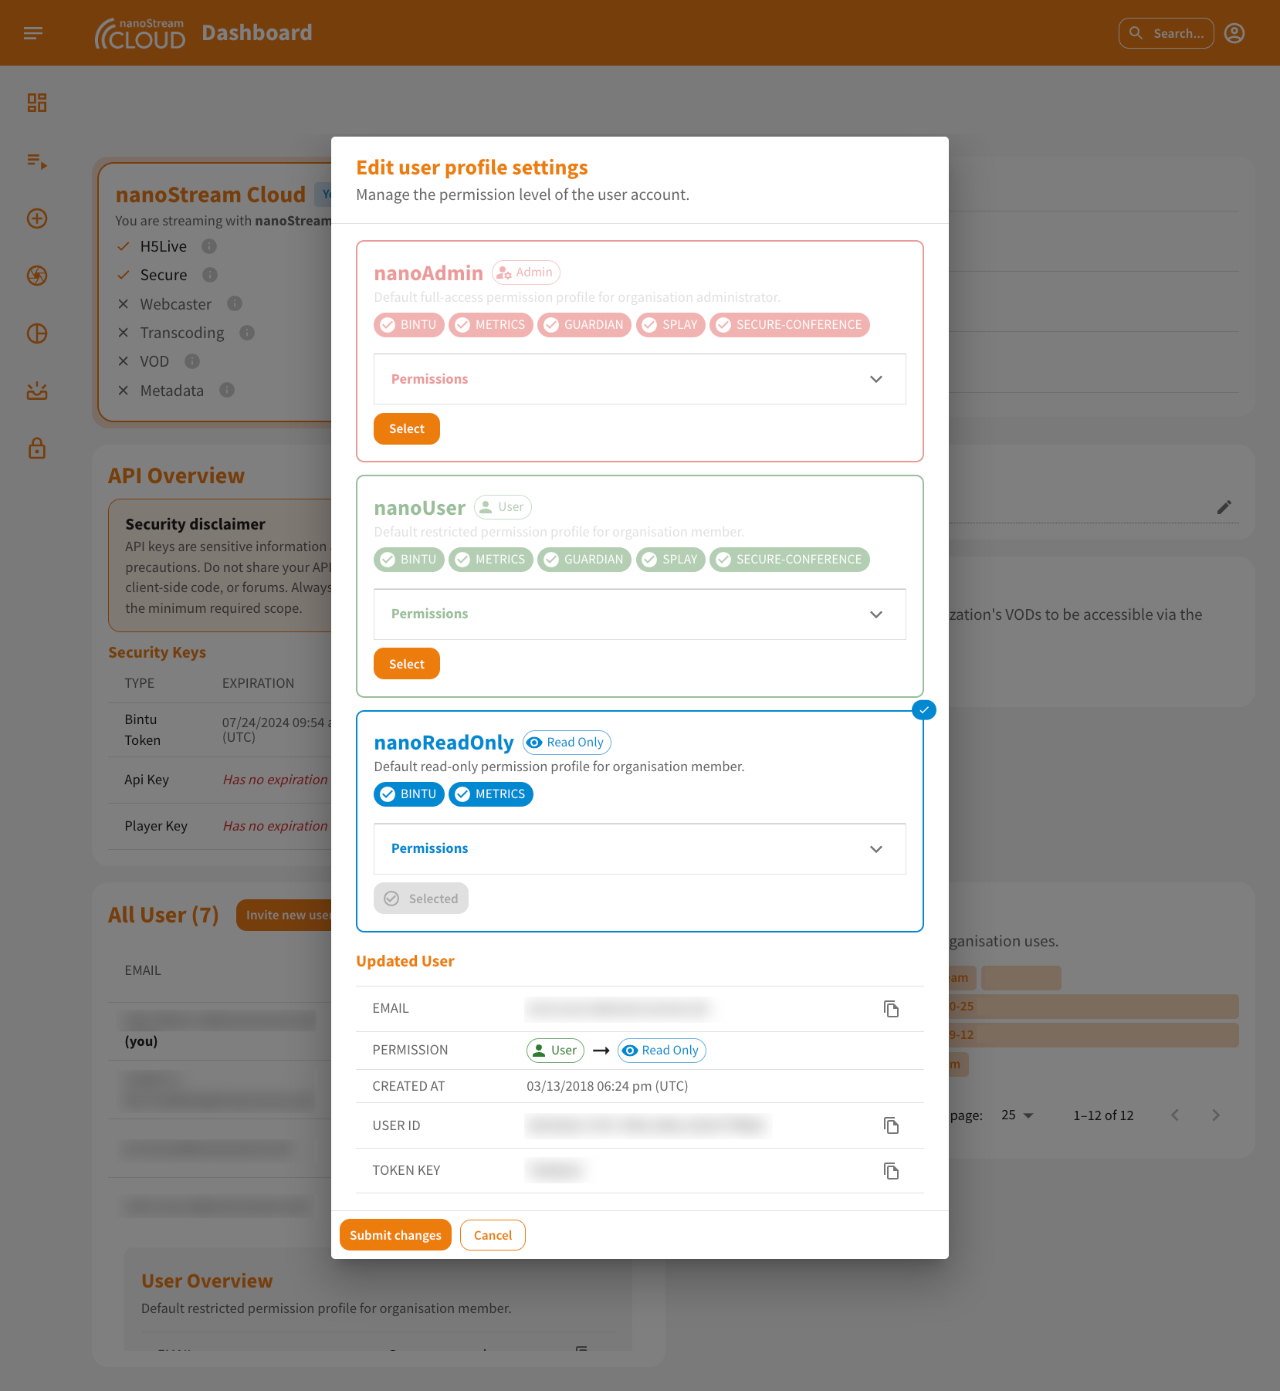This screenshot has width=1280, height=1391.
Task: Click the Invite new user button
Action: pyautogui.click(x=285, y=915)
